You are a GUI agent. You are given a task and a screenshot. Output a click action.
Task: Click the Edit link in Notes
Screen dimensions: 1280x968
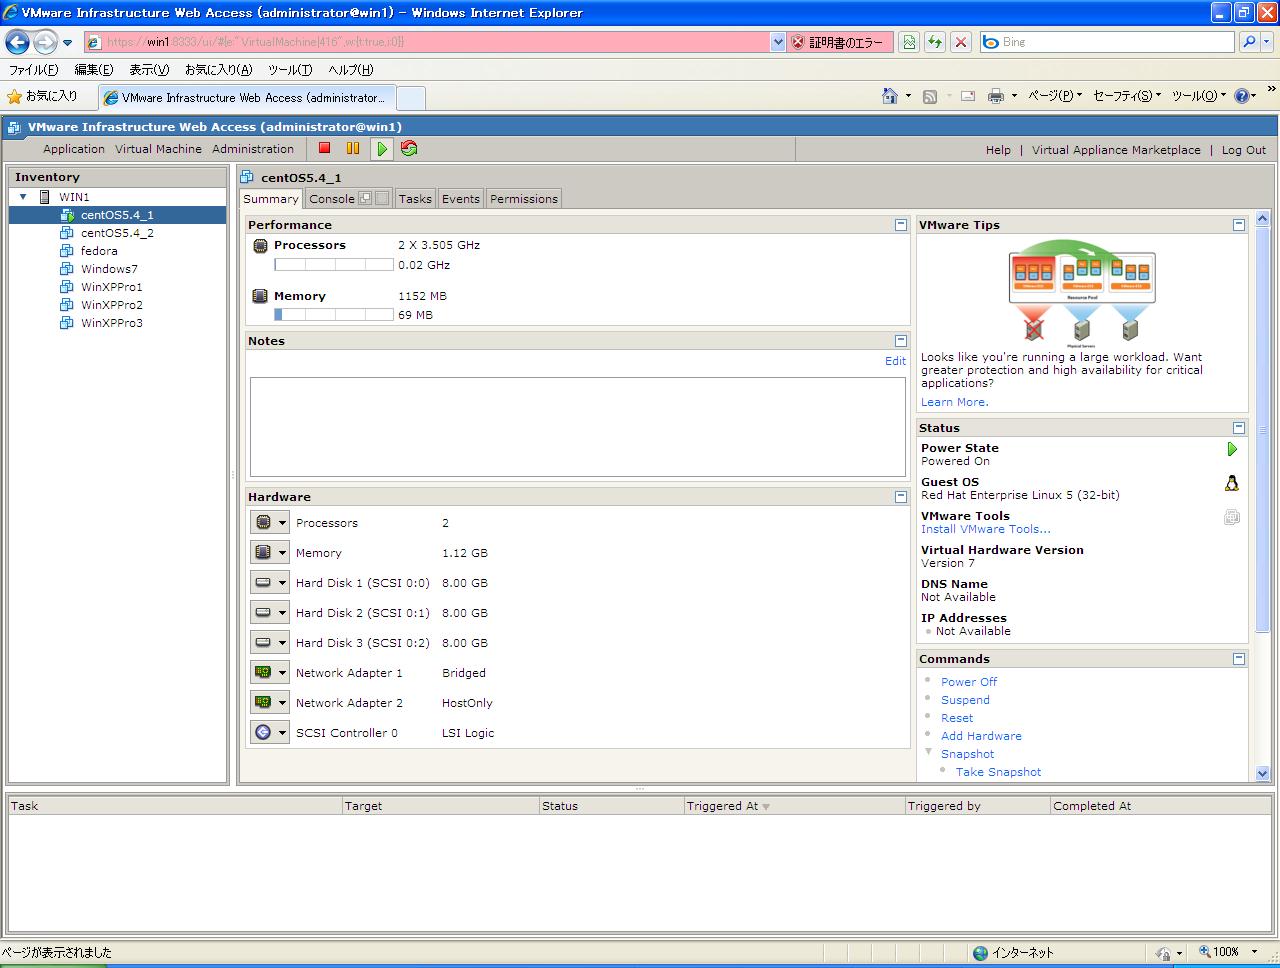click(895, 361)
